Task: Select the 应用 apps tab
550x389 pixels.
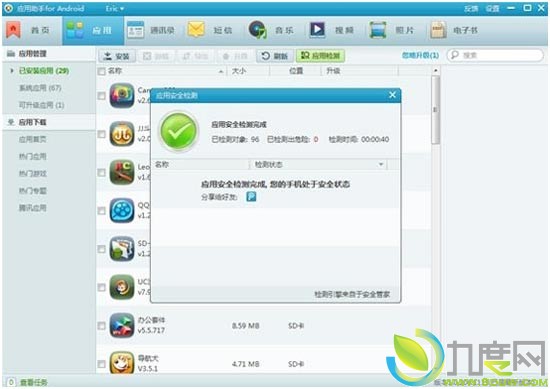Action: click(93, 31)
